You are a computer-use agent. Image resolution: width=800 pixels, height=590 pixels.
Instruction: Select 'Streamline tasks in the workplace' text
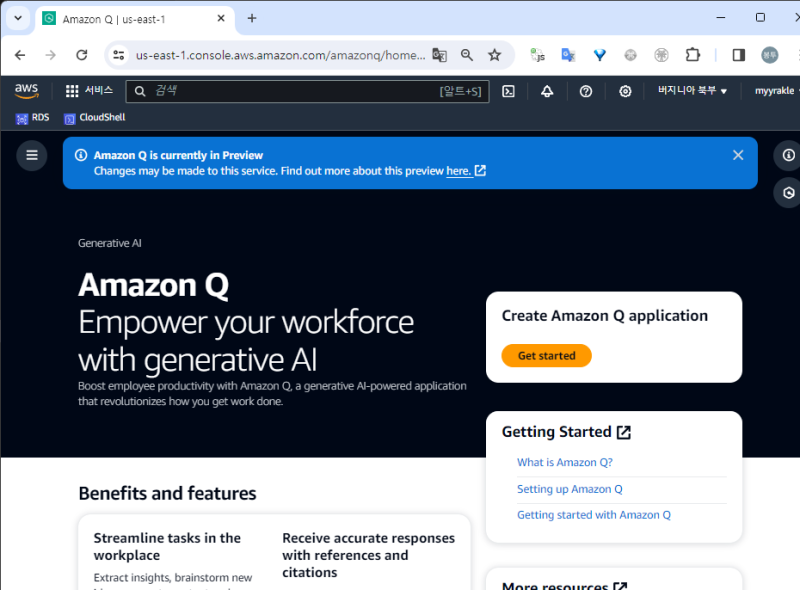167,547
